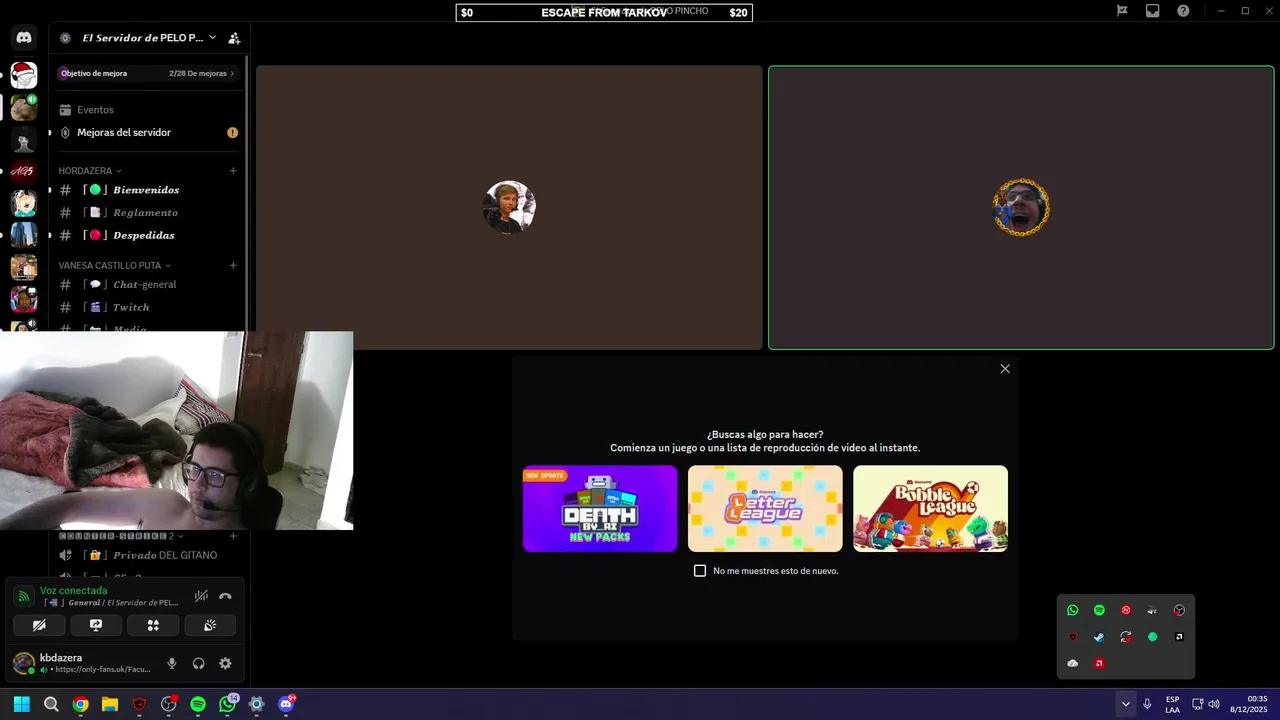Launch the Bobble League activity card
This screenshot has height=720, width=1280.
pos(930,508)
